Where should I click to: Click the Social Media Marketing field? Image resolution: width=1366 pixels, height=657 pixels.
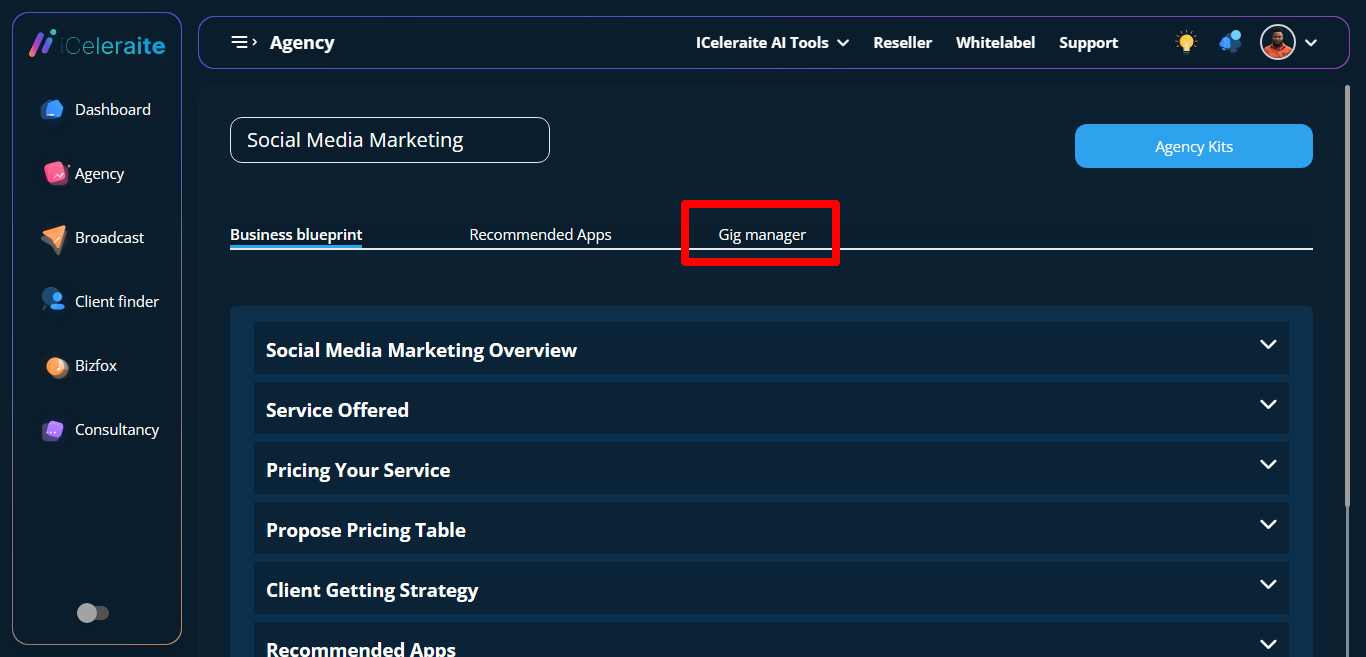[x=389, y=140]
